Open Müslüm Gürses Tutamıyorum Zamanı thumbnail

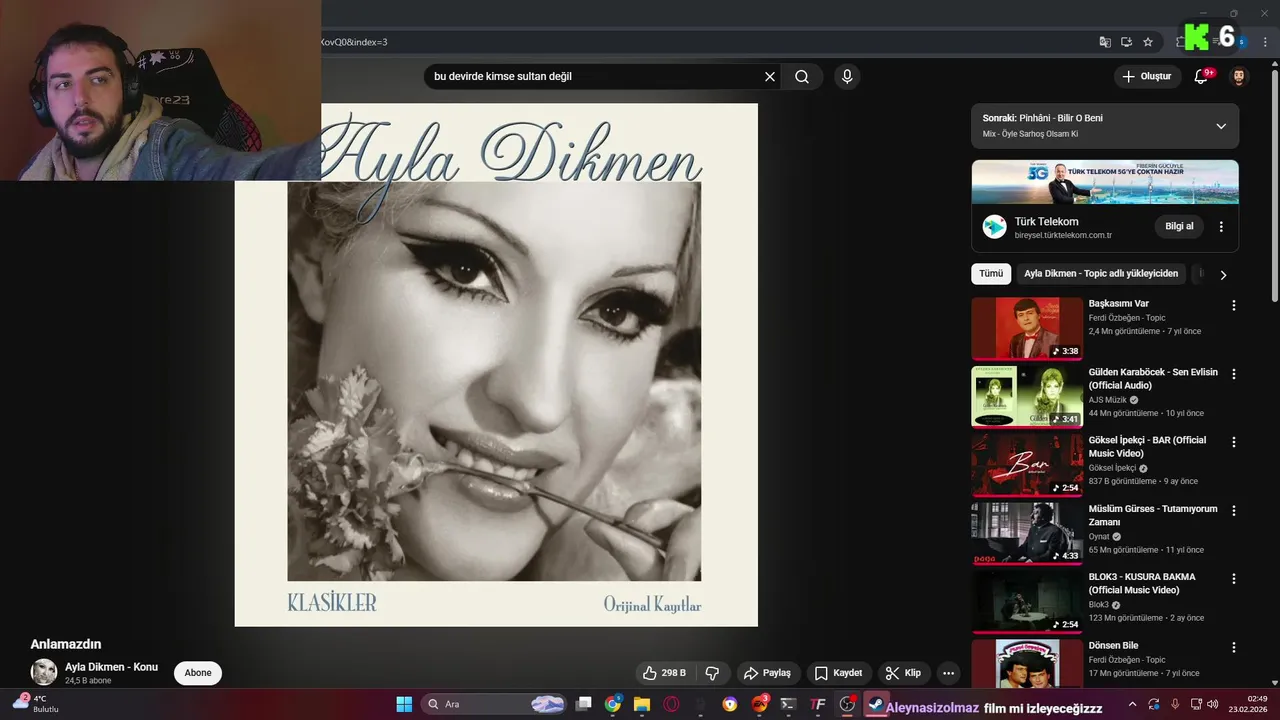pyautogui.click(x=1027, y=534)
